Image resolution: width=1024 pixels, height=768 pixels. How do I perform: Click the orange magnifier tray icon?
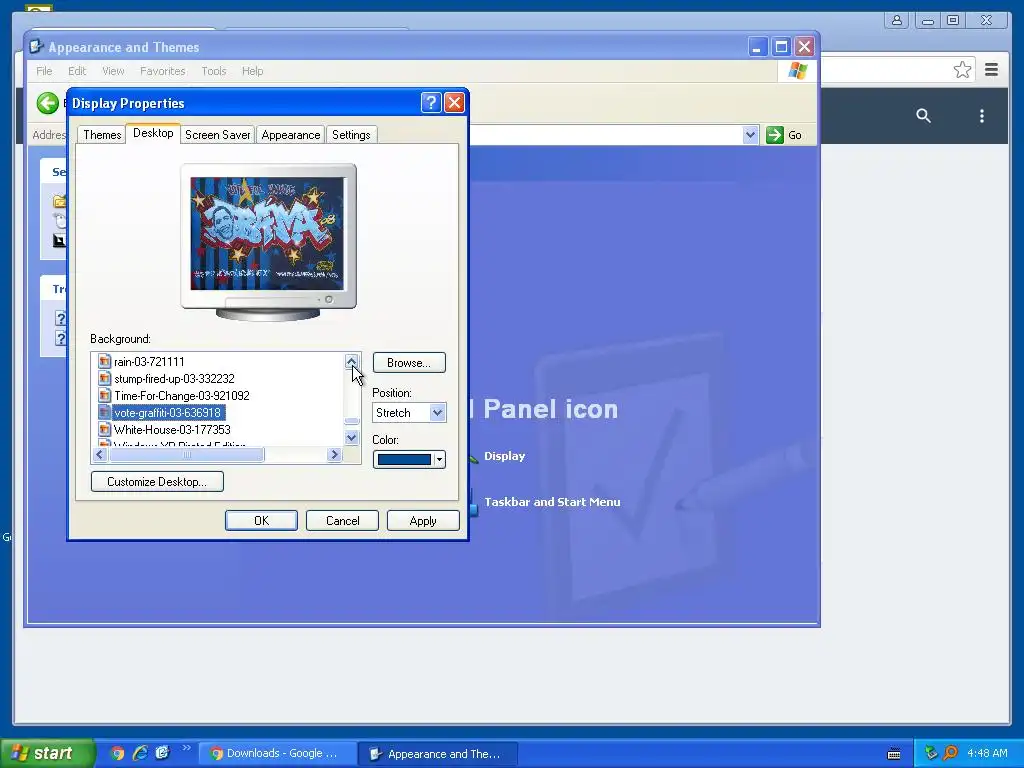click(x=950, y=753)
